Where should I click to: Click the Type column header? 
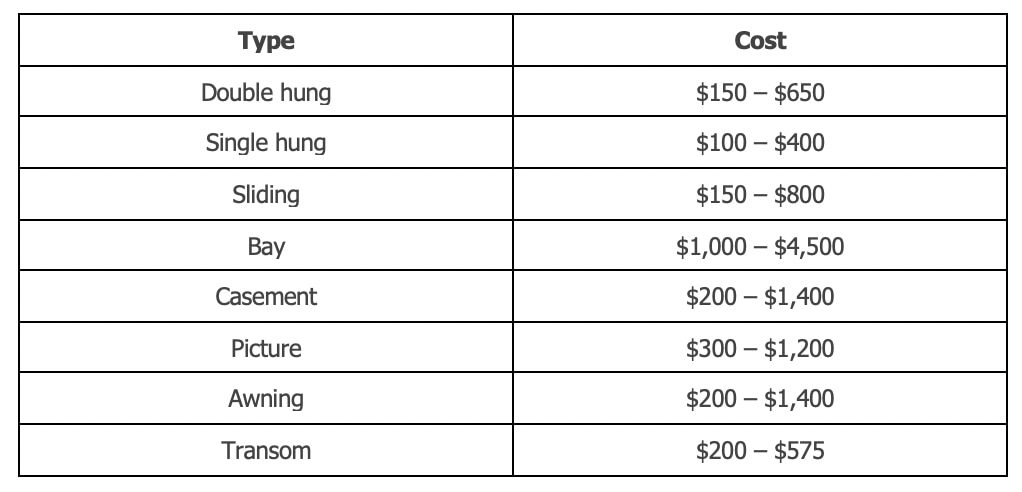pos(266,41)
